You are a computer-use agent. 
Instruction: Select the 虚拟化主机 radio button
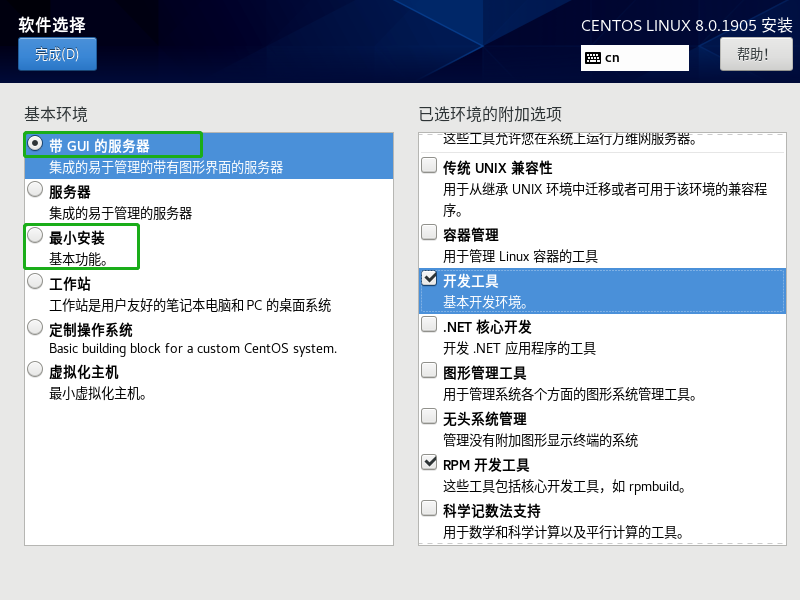coord(35,369)
